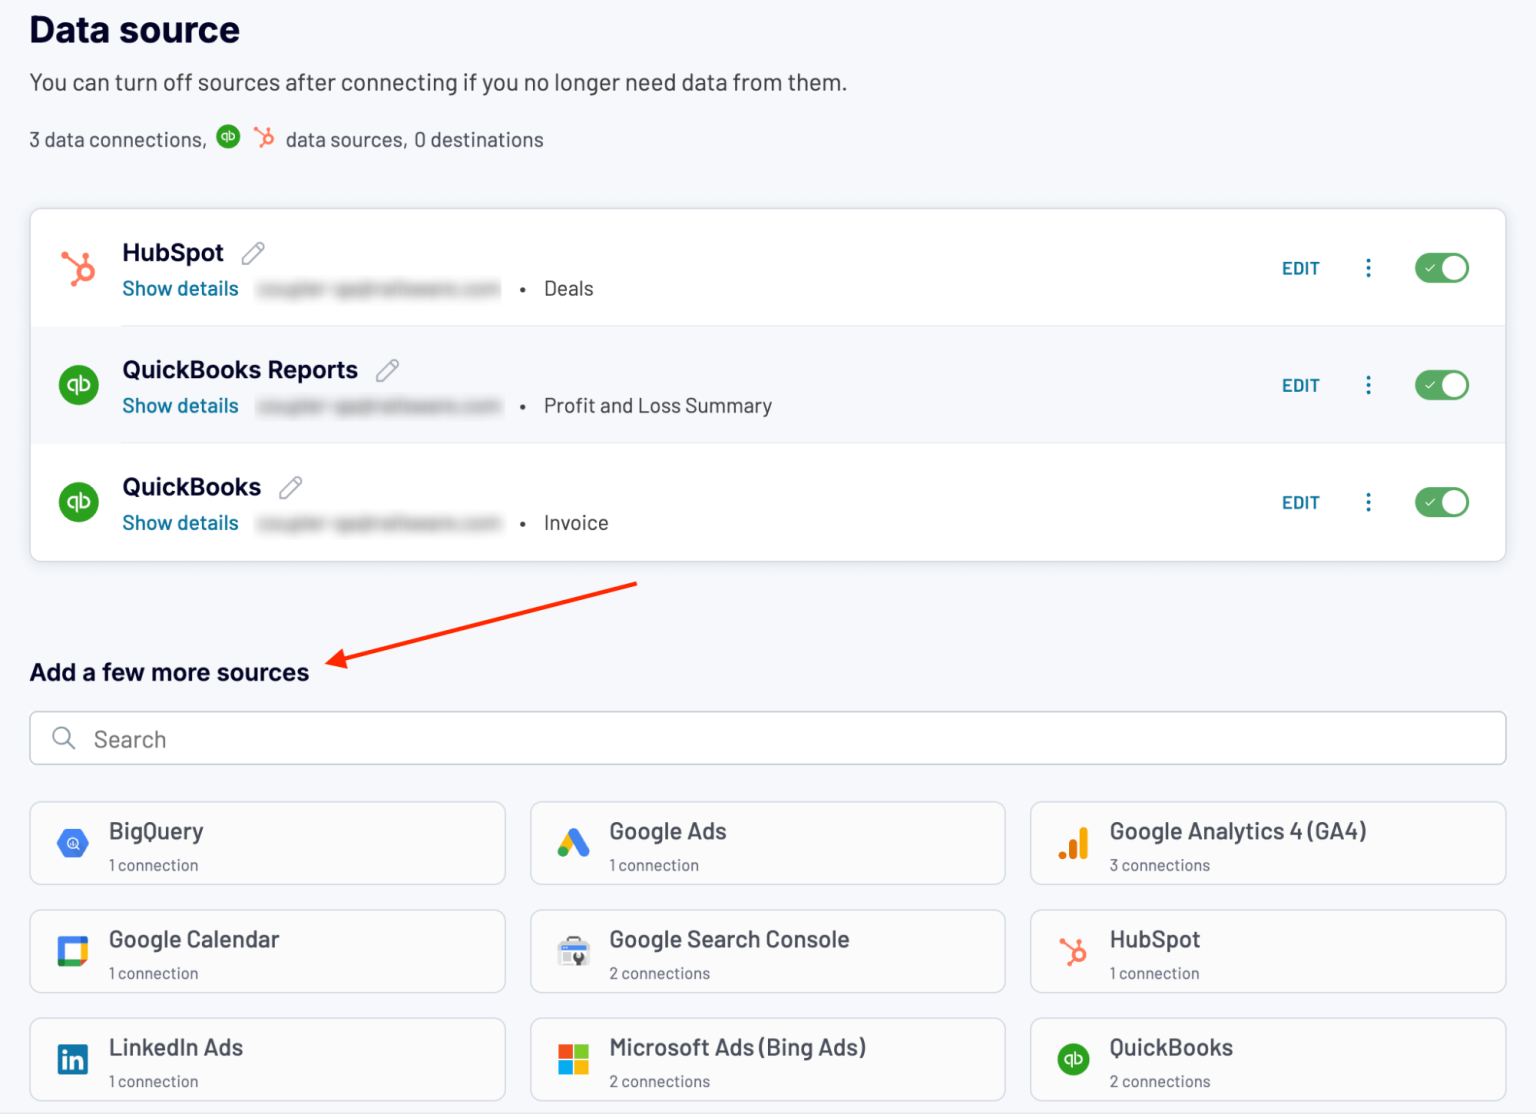Select the Google Ads icon
1536x1114 pixels.
pyautogui.click(x=573, y=843)
